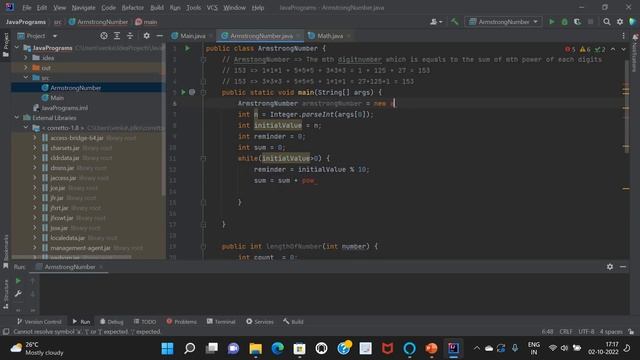
Task: Open the Structure side tool window
Action: [x=6, y=294]
